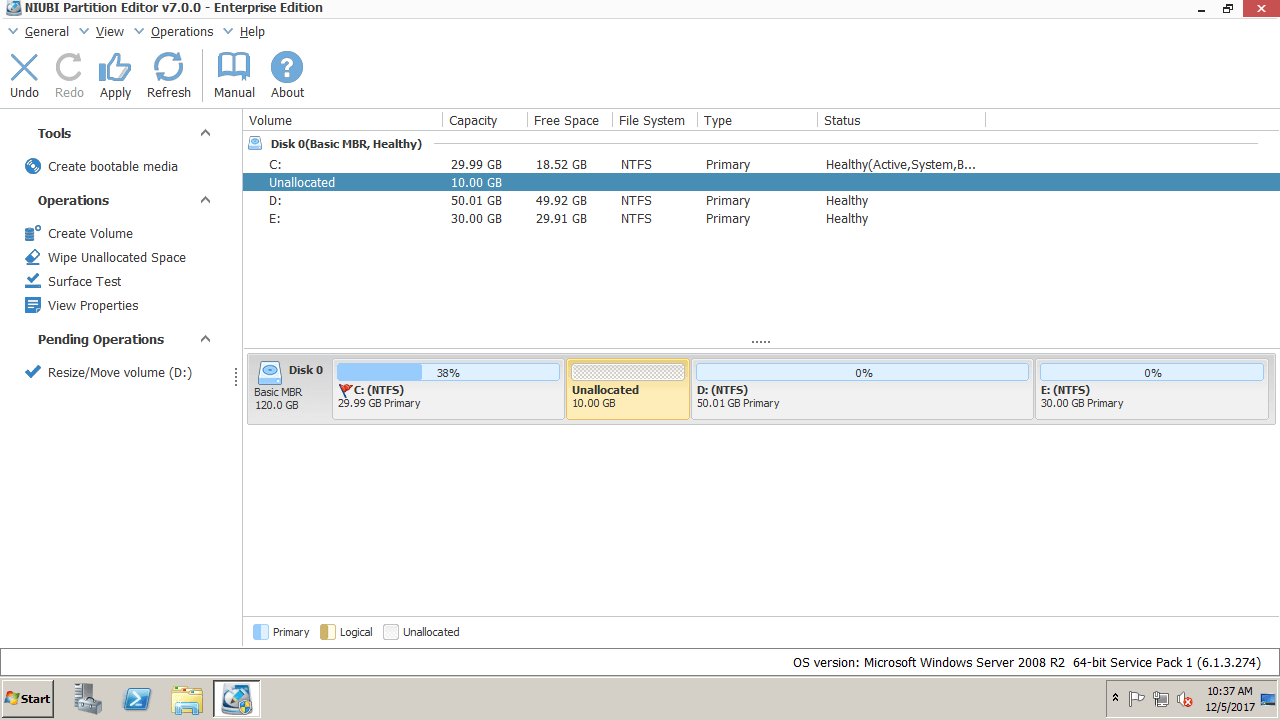Click the Start button

click(27, 699)
